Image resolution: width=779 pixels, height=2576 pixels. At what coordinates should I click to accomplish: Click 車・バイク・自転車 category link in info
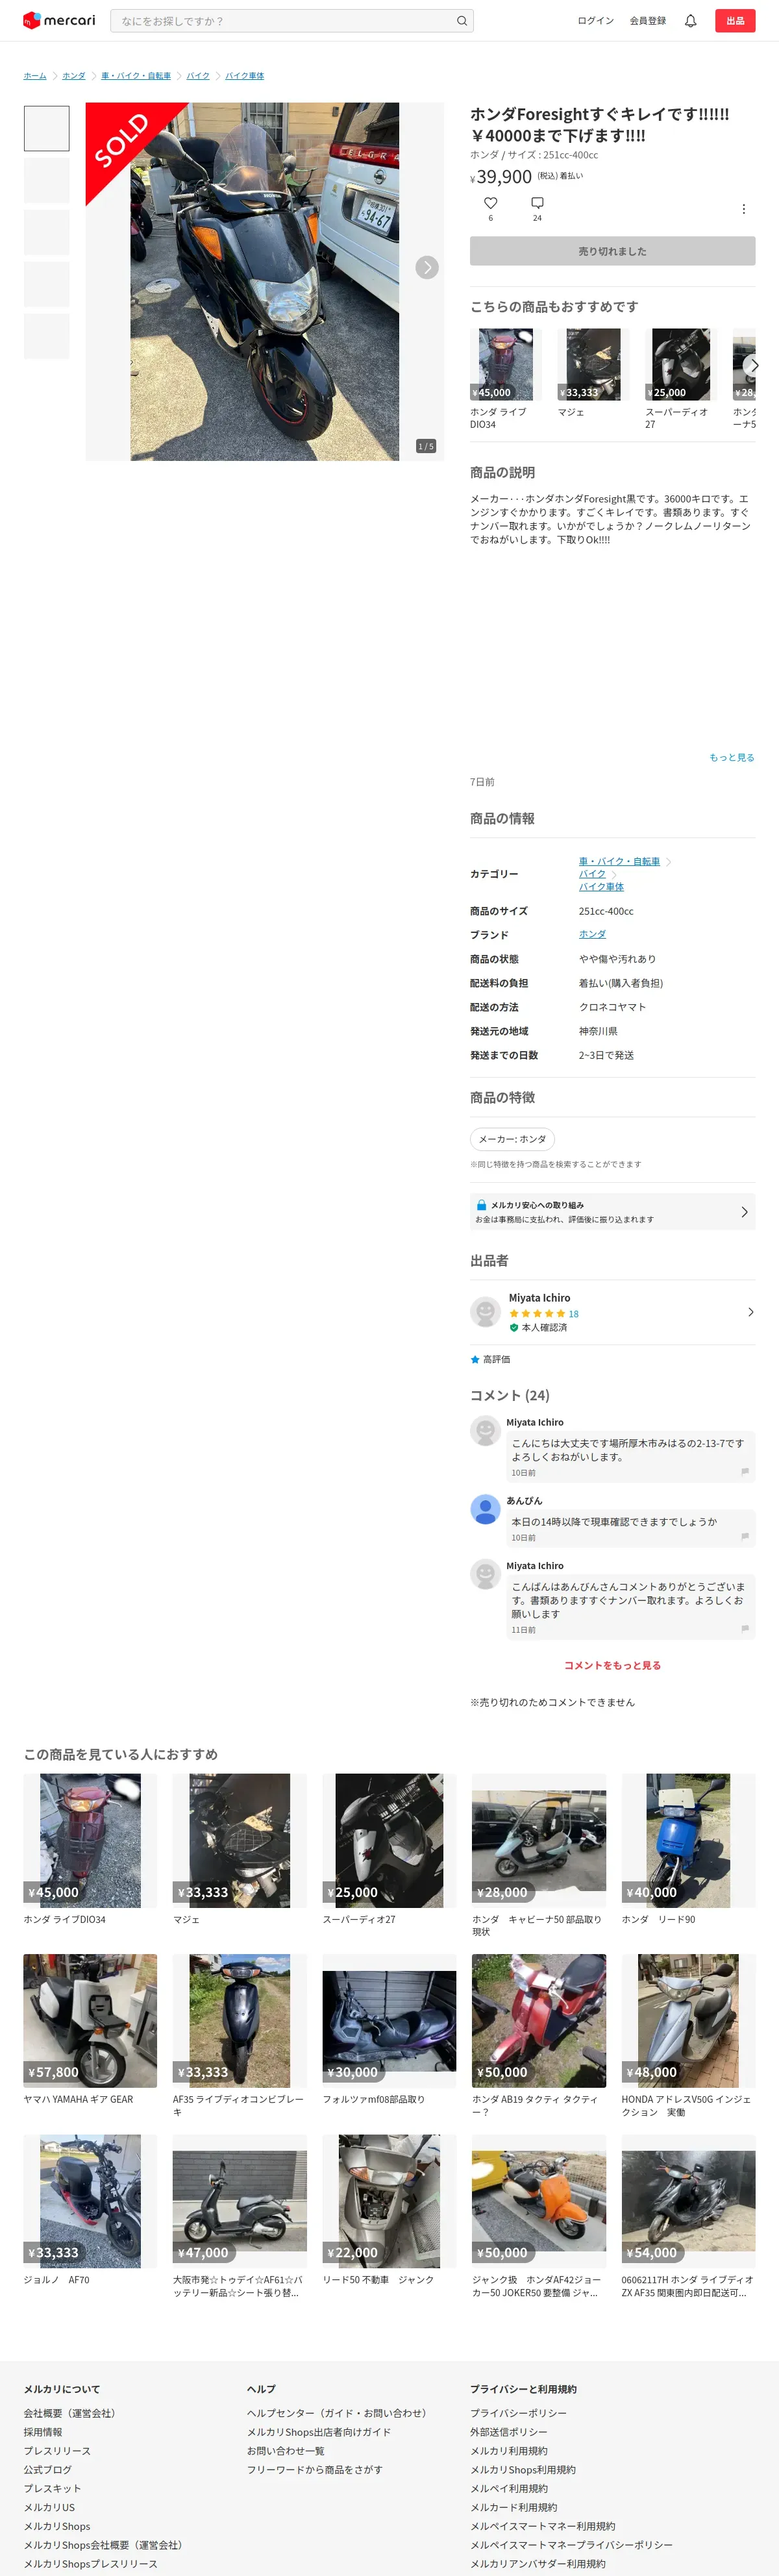(x=619, y=861)
